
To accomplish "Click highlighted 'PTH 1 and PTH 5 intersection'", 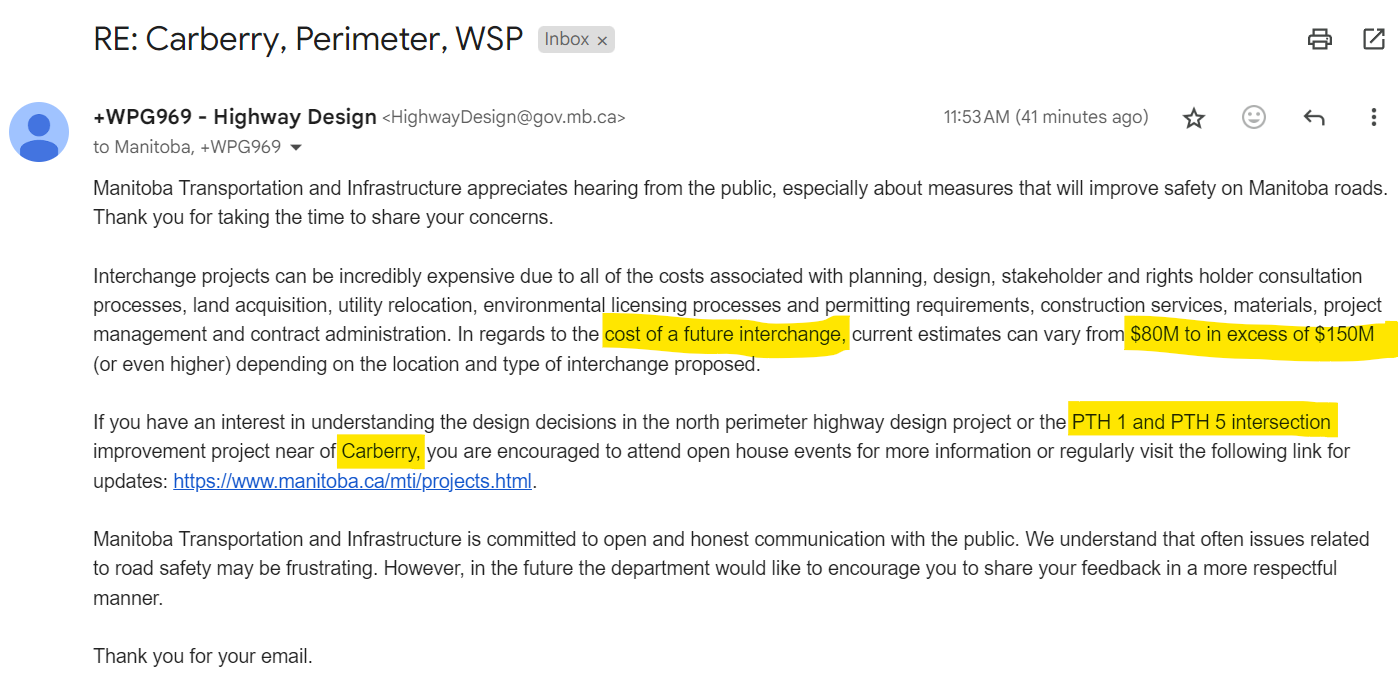I will pos(1201,422).
